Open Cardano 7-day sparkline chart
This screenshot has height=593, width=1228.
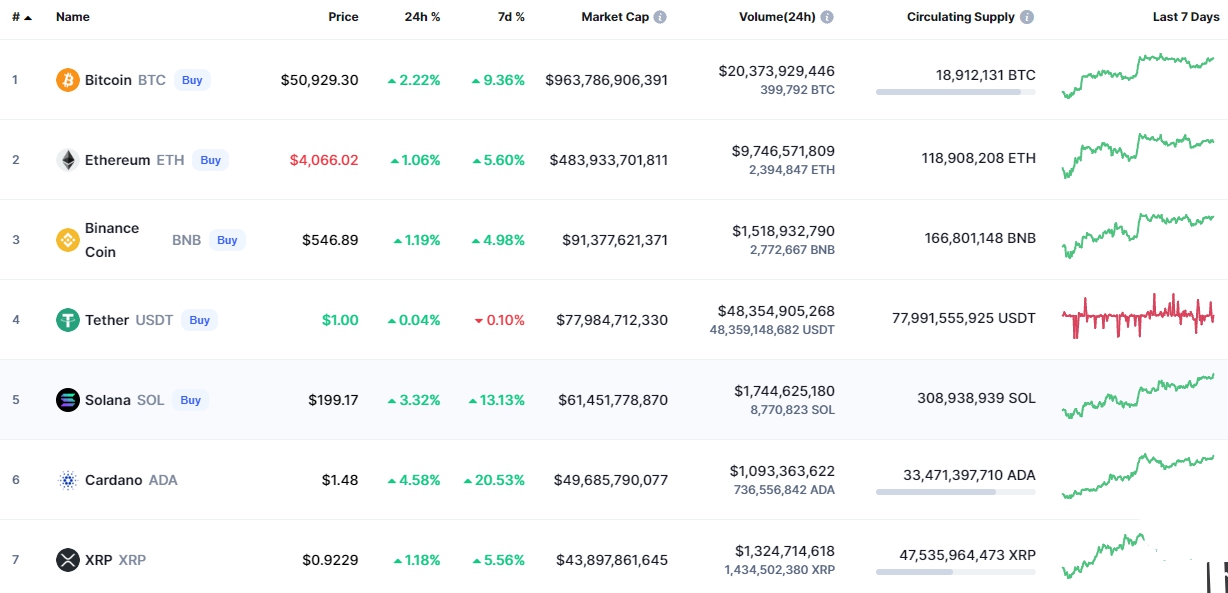pos(1138,476)
